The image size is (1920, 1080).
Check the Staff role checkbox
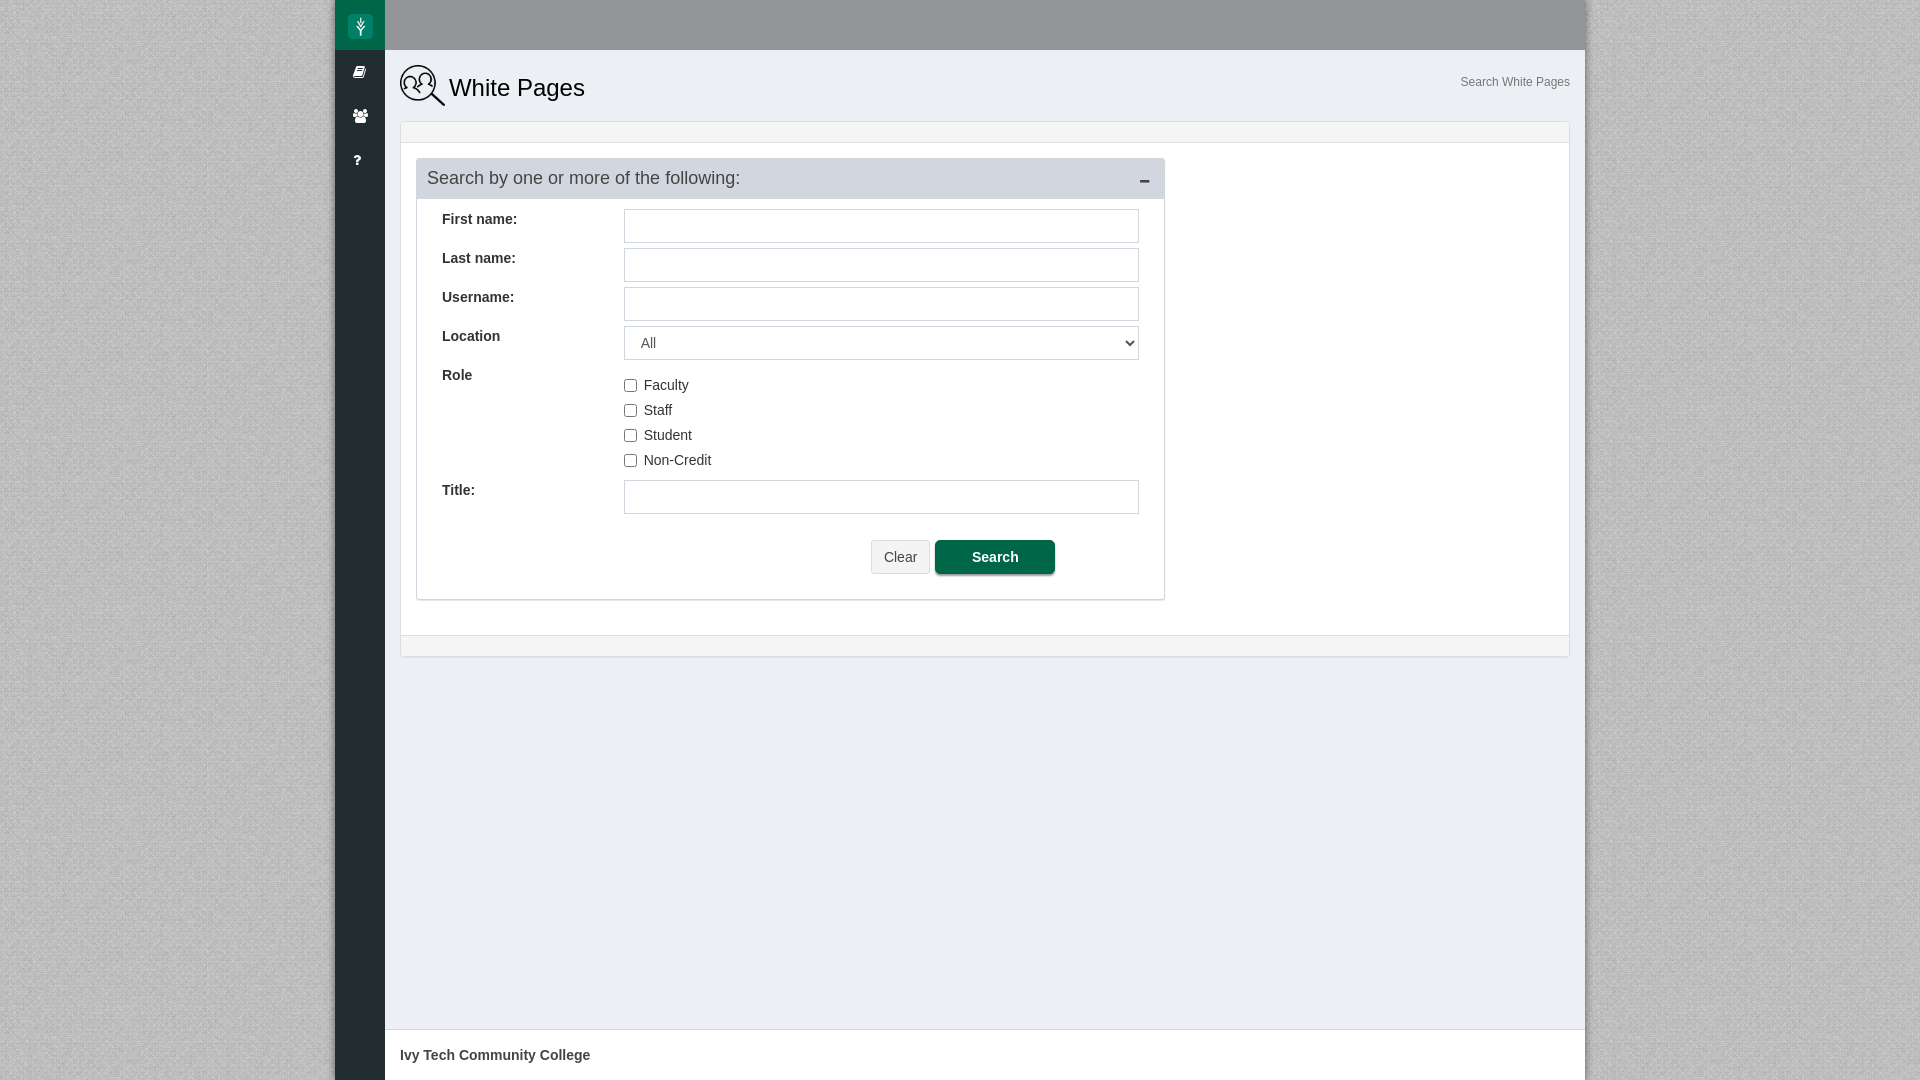click(x=630, y=410)
